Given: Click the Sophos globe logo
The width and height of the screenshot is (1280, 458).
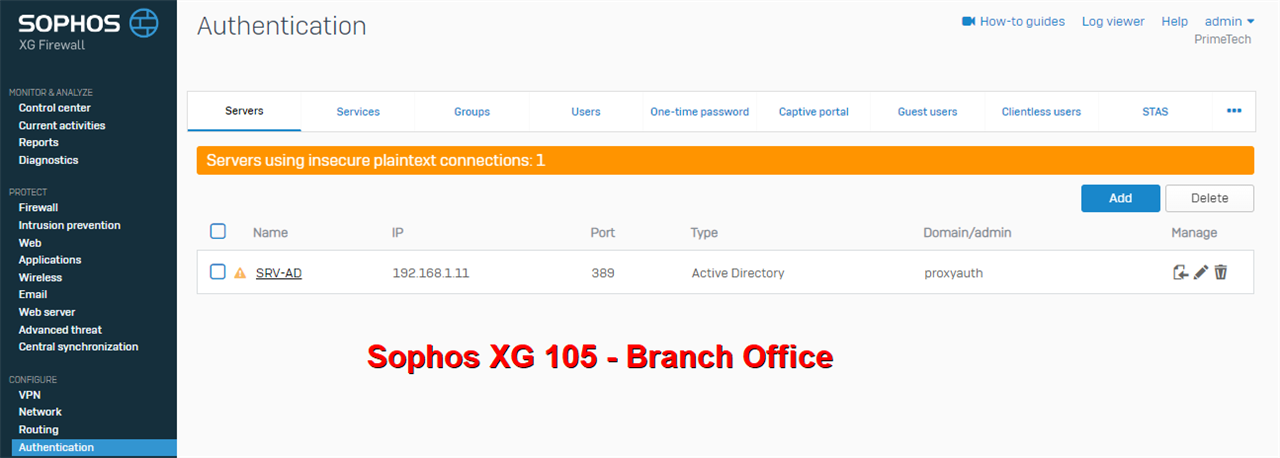Looking at the screenshot, I should [145, 23].
